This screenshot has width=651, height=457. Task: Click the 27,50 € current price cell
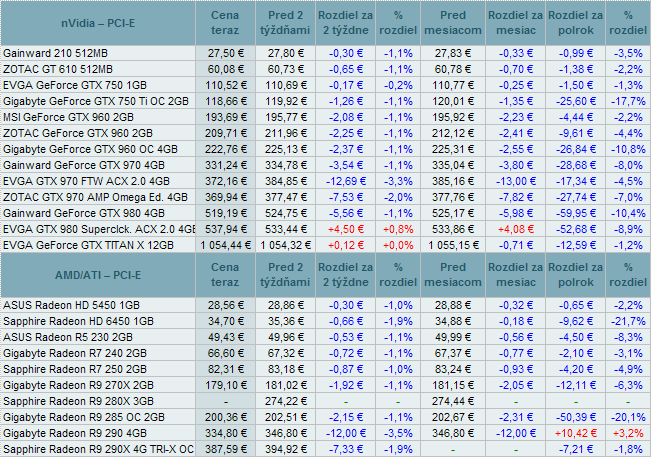click(225, 53)
